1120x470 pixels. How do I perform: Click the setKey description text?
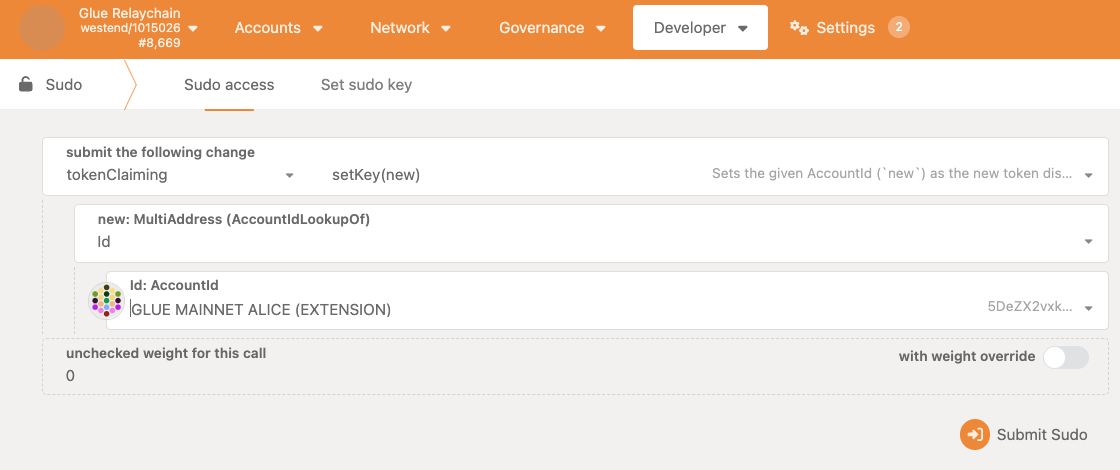pos(892,174)
